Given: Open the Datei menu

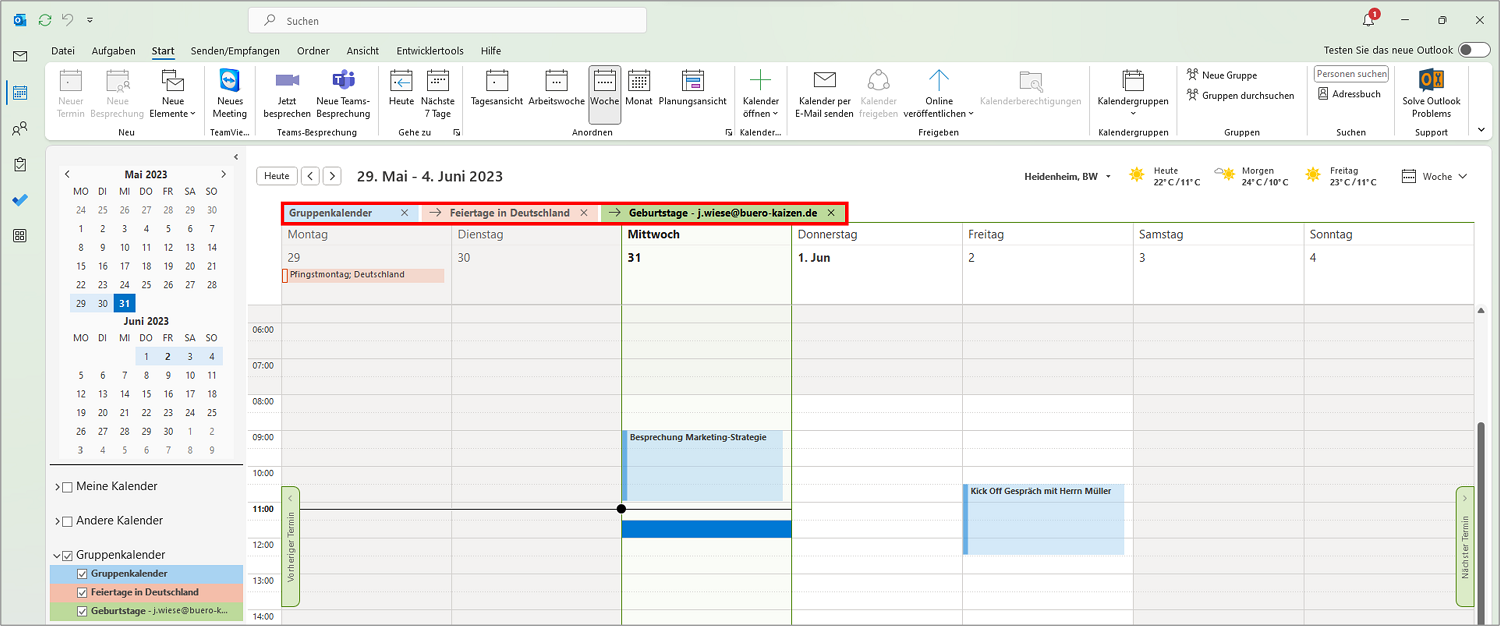Looking at the screenshot, I should (63, 51).
